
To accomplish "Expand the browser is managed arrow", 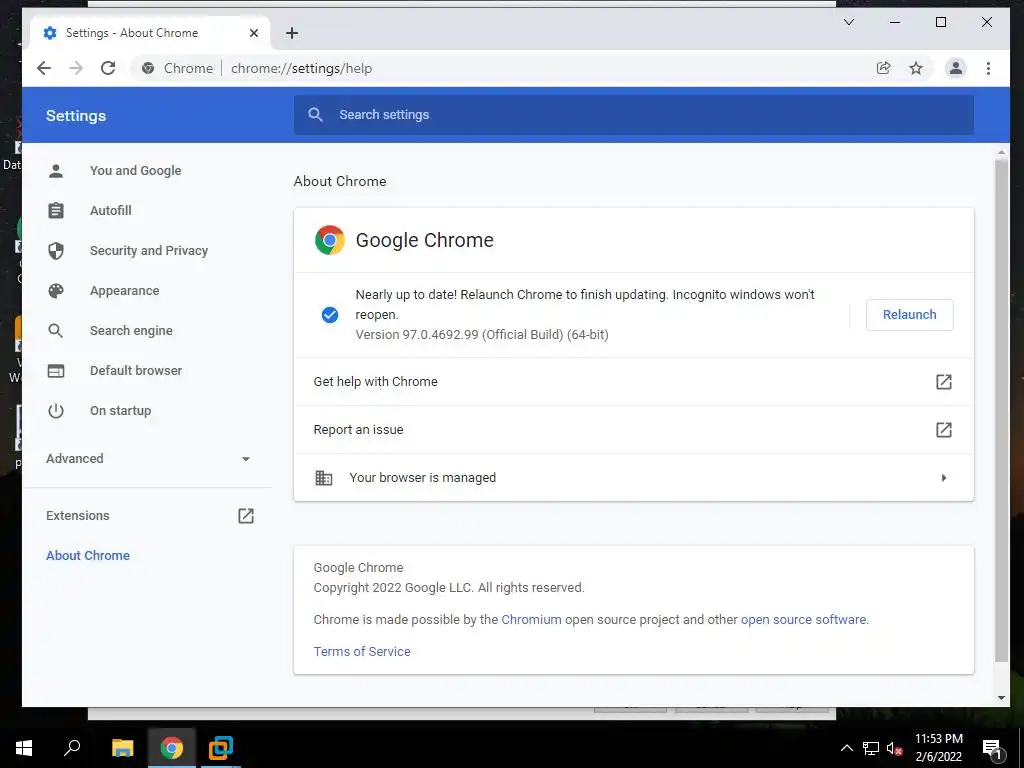I will 944,478.
